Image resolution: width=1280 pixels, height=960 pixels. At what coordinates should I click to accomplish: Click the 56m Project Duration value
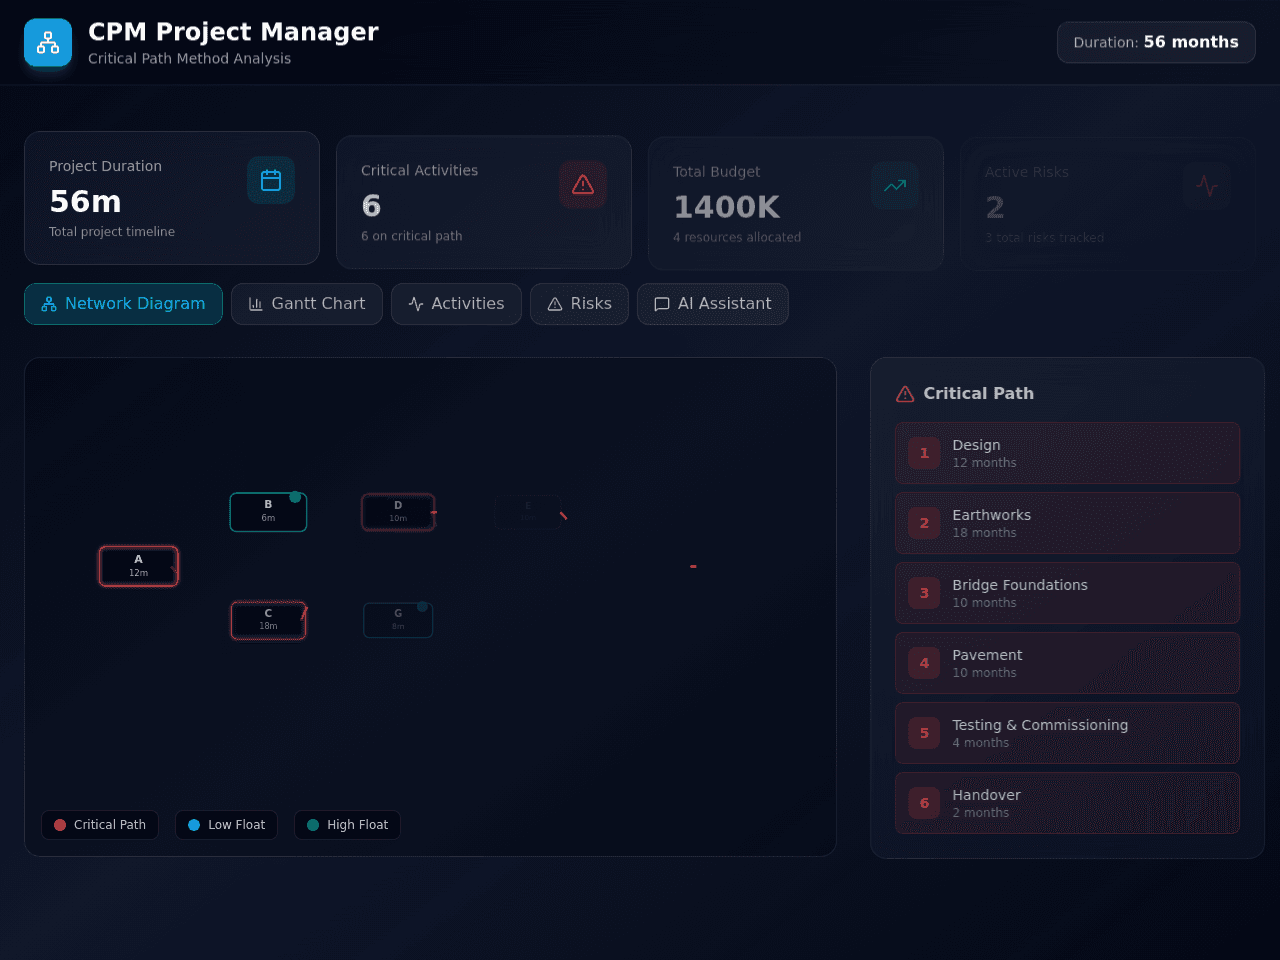click(x=85, y=202)
